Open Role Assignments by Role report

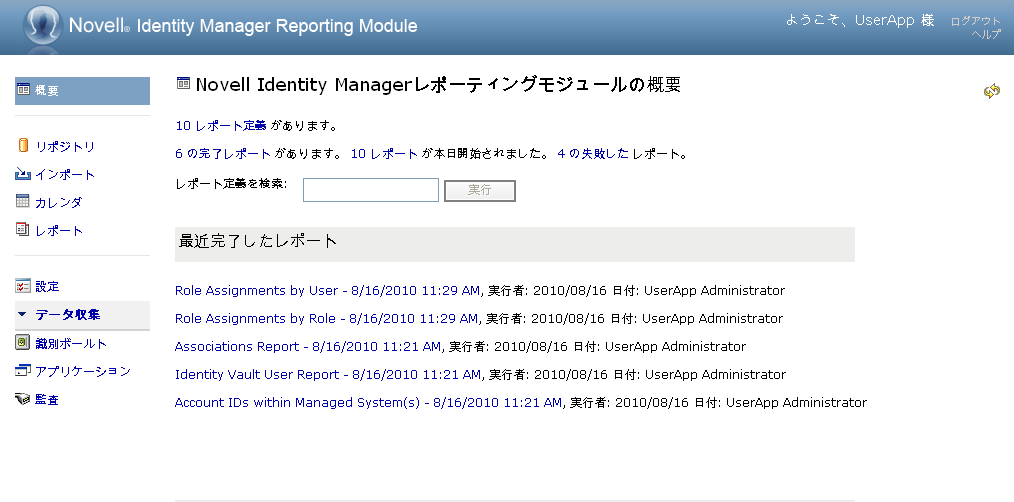pos(326,318)
